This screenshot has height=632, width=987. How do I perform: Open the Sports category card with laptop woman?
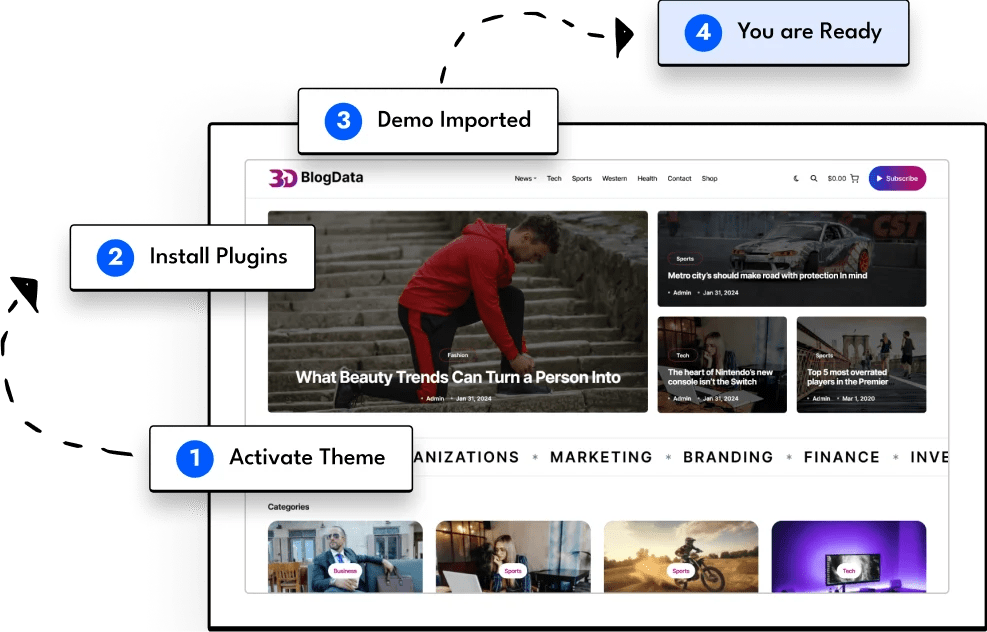point(513,556)
